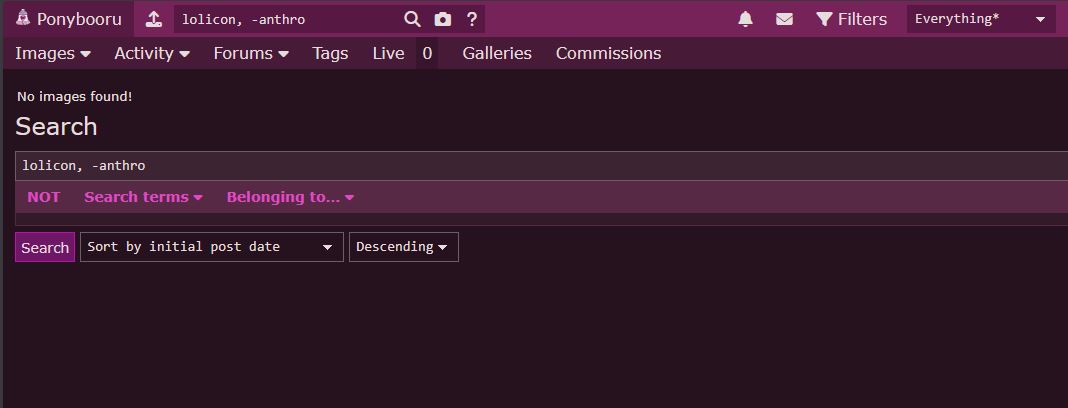
Task: Open the notifications bell
Action: click(x=745, y=19)
